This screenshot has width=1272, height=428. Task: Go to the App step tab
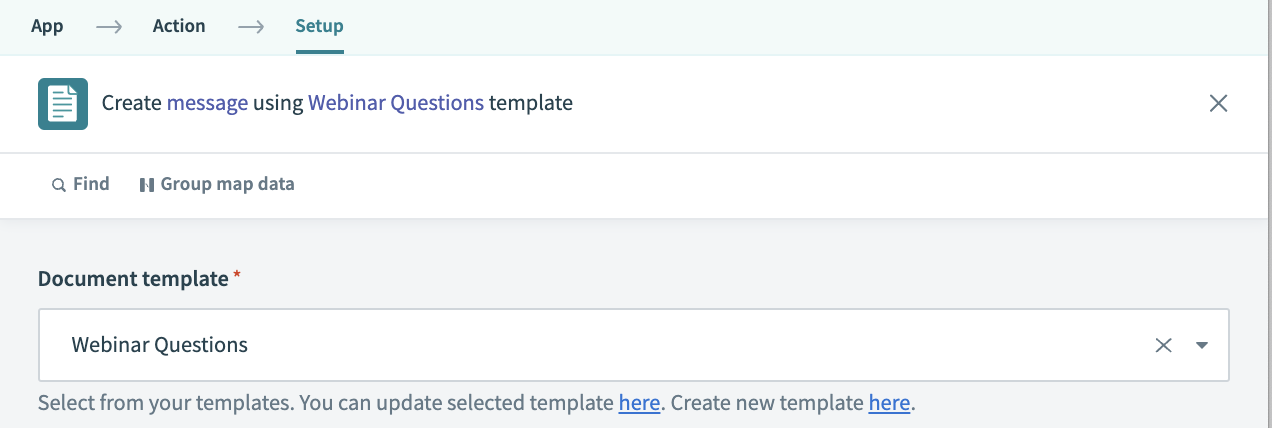pyautogui.click(x=47, y=27)
